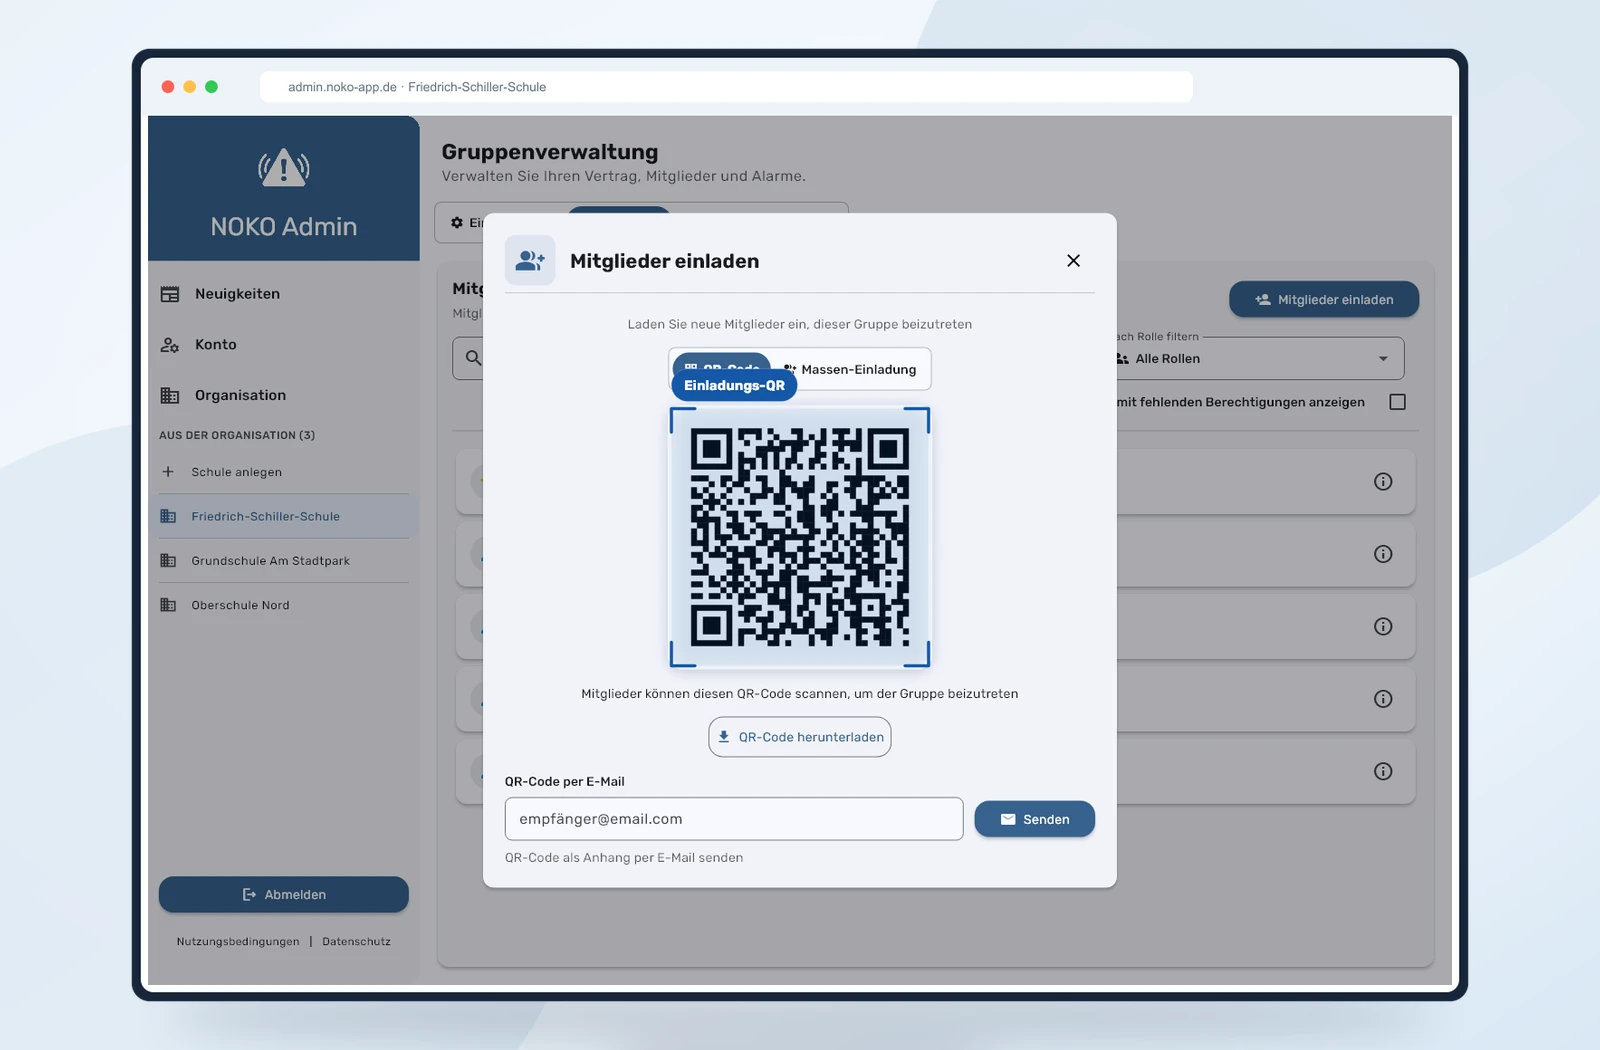This screenshot has height=1050, width=1600.
Task: Select the QR-Code tab in dialog
Action: [x=721, y=362]
